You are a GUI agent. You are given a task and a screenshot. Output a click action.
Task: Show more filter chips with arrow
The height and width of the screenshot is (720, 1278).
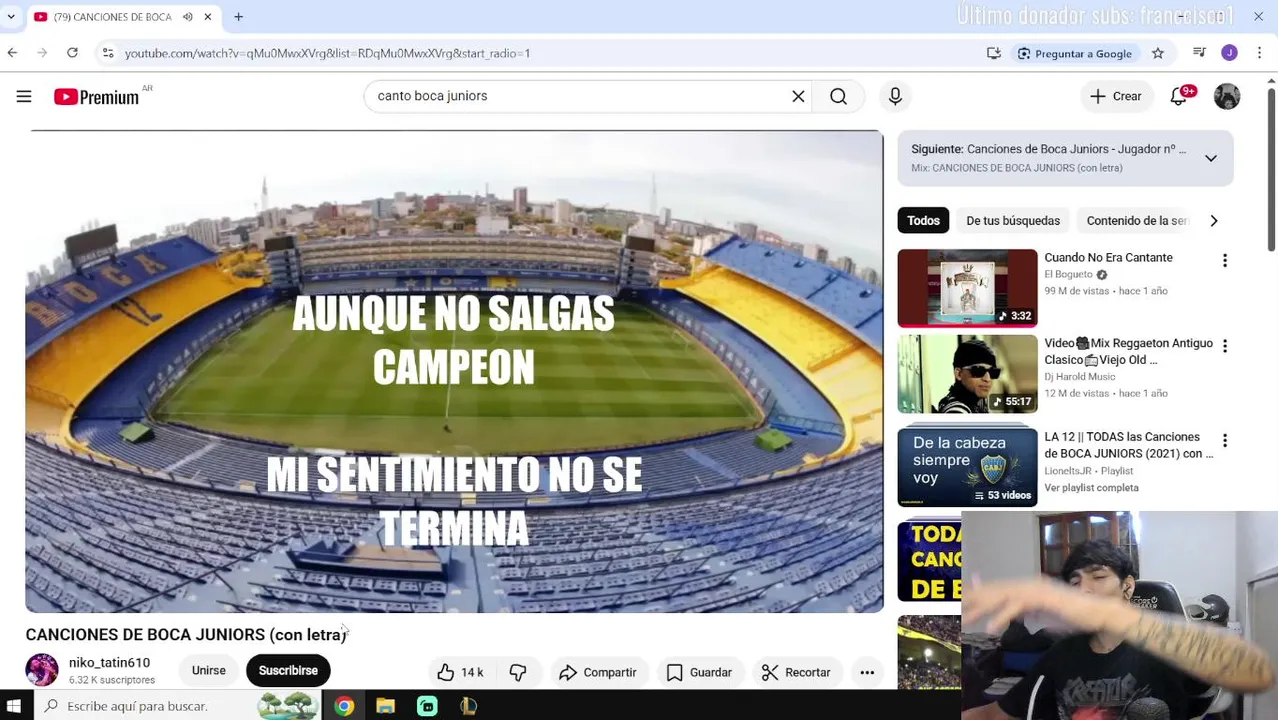(x=1214, y=220)
